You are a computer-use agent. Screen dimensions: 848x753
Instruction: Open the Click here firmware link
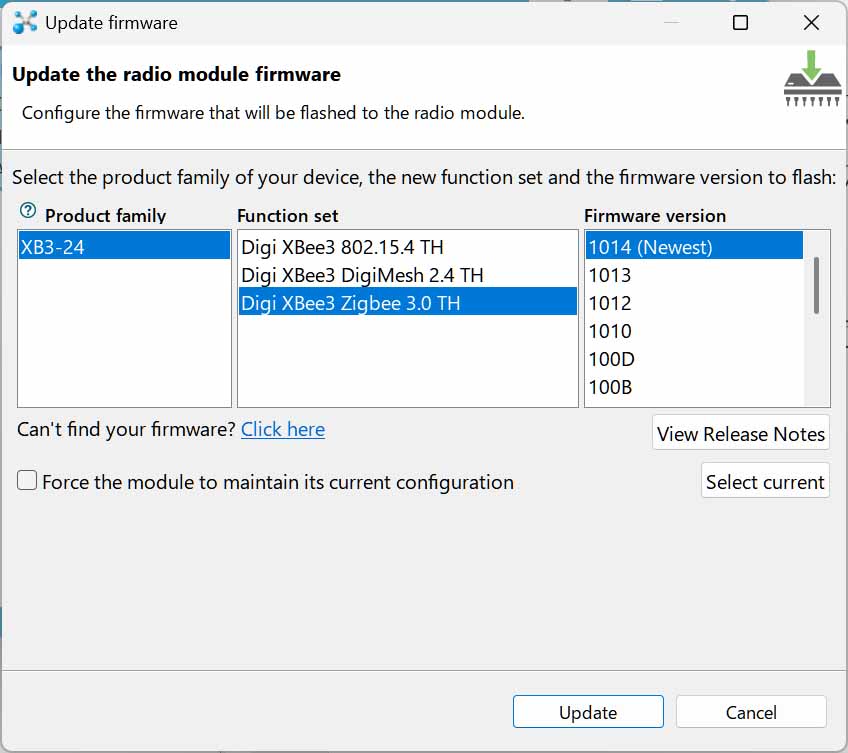283,430
